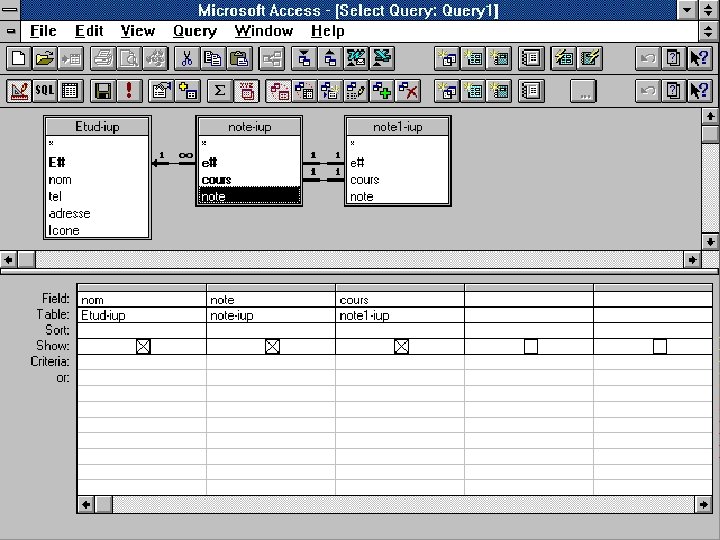Viewport: 720px width, 540px height.
Task: Toggle the Table Names XYZ icon
Action: coord(246,91)
